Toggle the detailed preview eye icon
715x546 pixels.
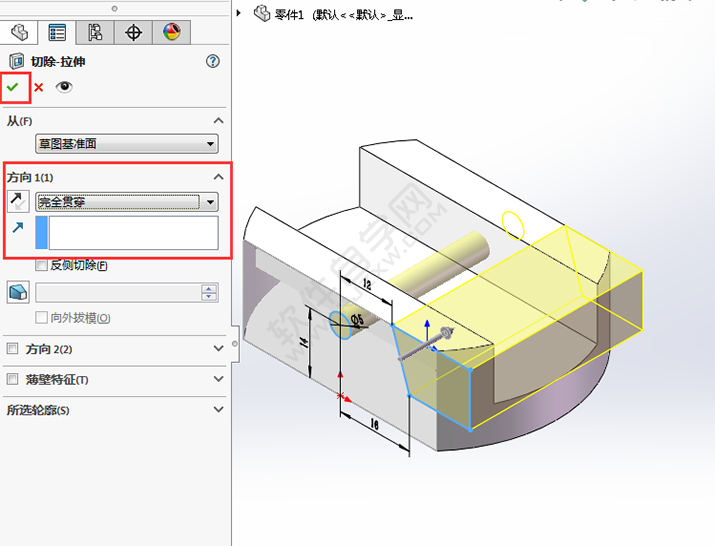click(64, 87)
